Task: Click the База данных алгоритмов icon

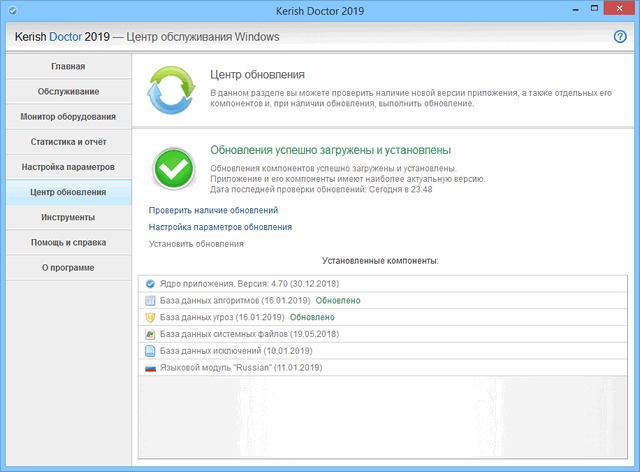Action: 150,300
